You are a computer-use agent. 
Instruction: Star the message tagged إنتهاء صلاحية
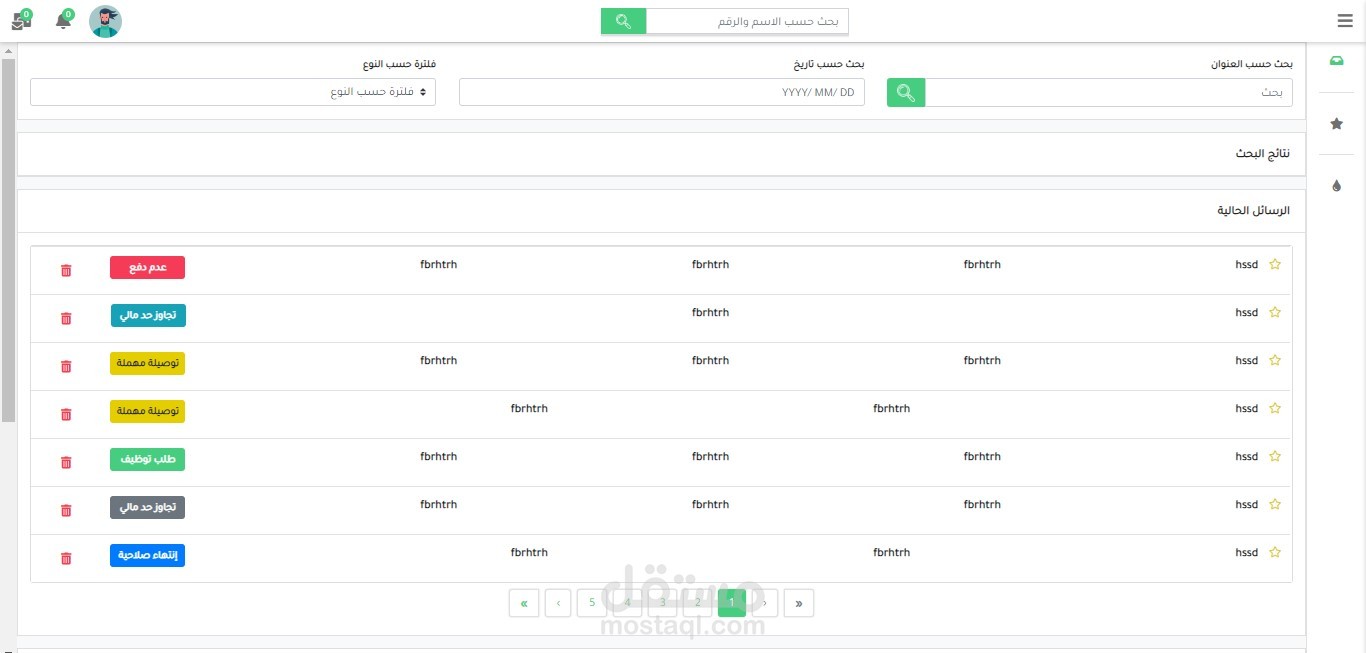point(1275,552)
